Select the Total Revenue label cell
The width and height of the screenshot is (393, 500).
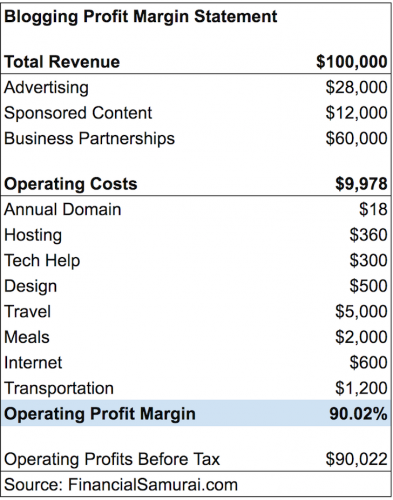[x=62, y=62]
